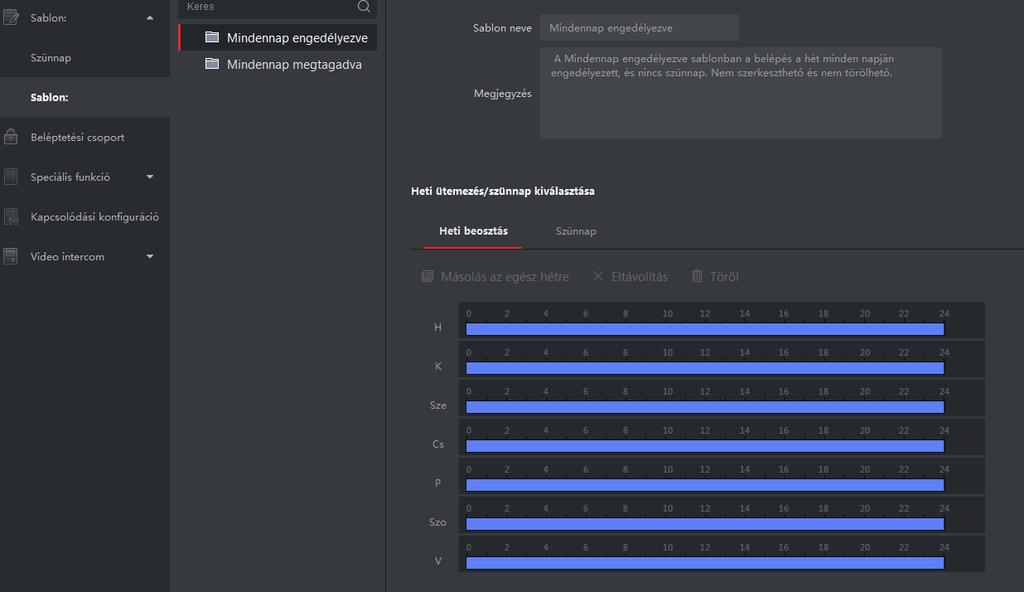1024x592 pixels.
Task: Click the Sablon edit icon in sidebar
Action: 10,17
